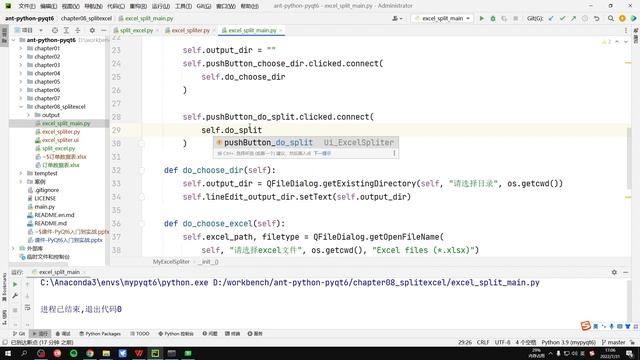Open WPS red W taskbar icon
Image resolution: width=640 pixels, height=360 pixels.
[139, 353]
